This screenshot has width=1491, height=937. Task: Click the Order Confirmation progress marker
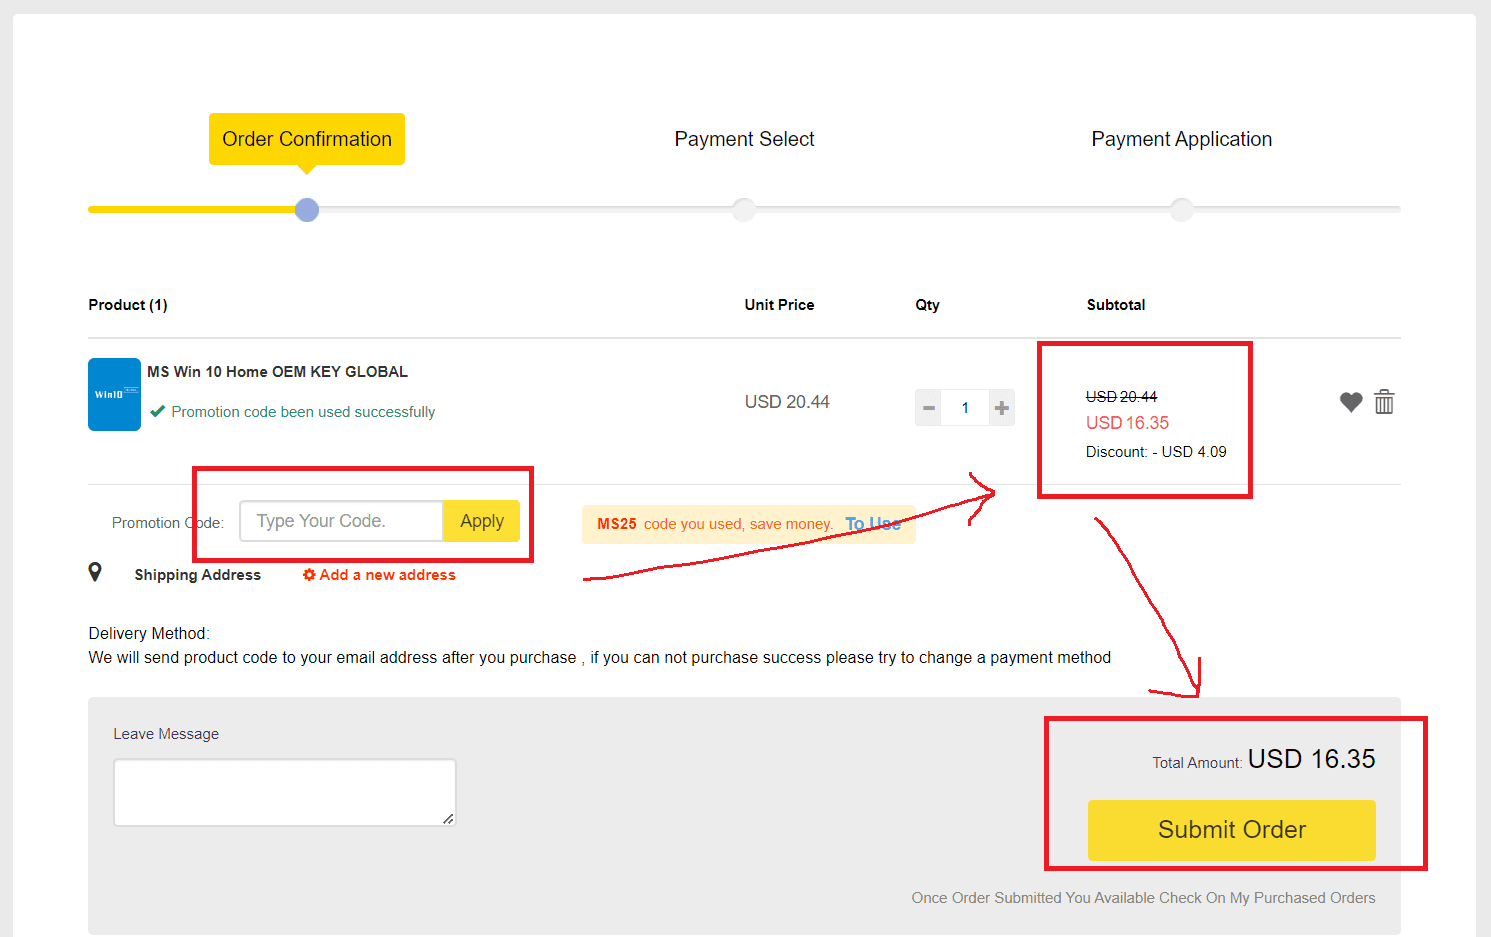(x=307, y=210)
